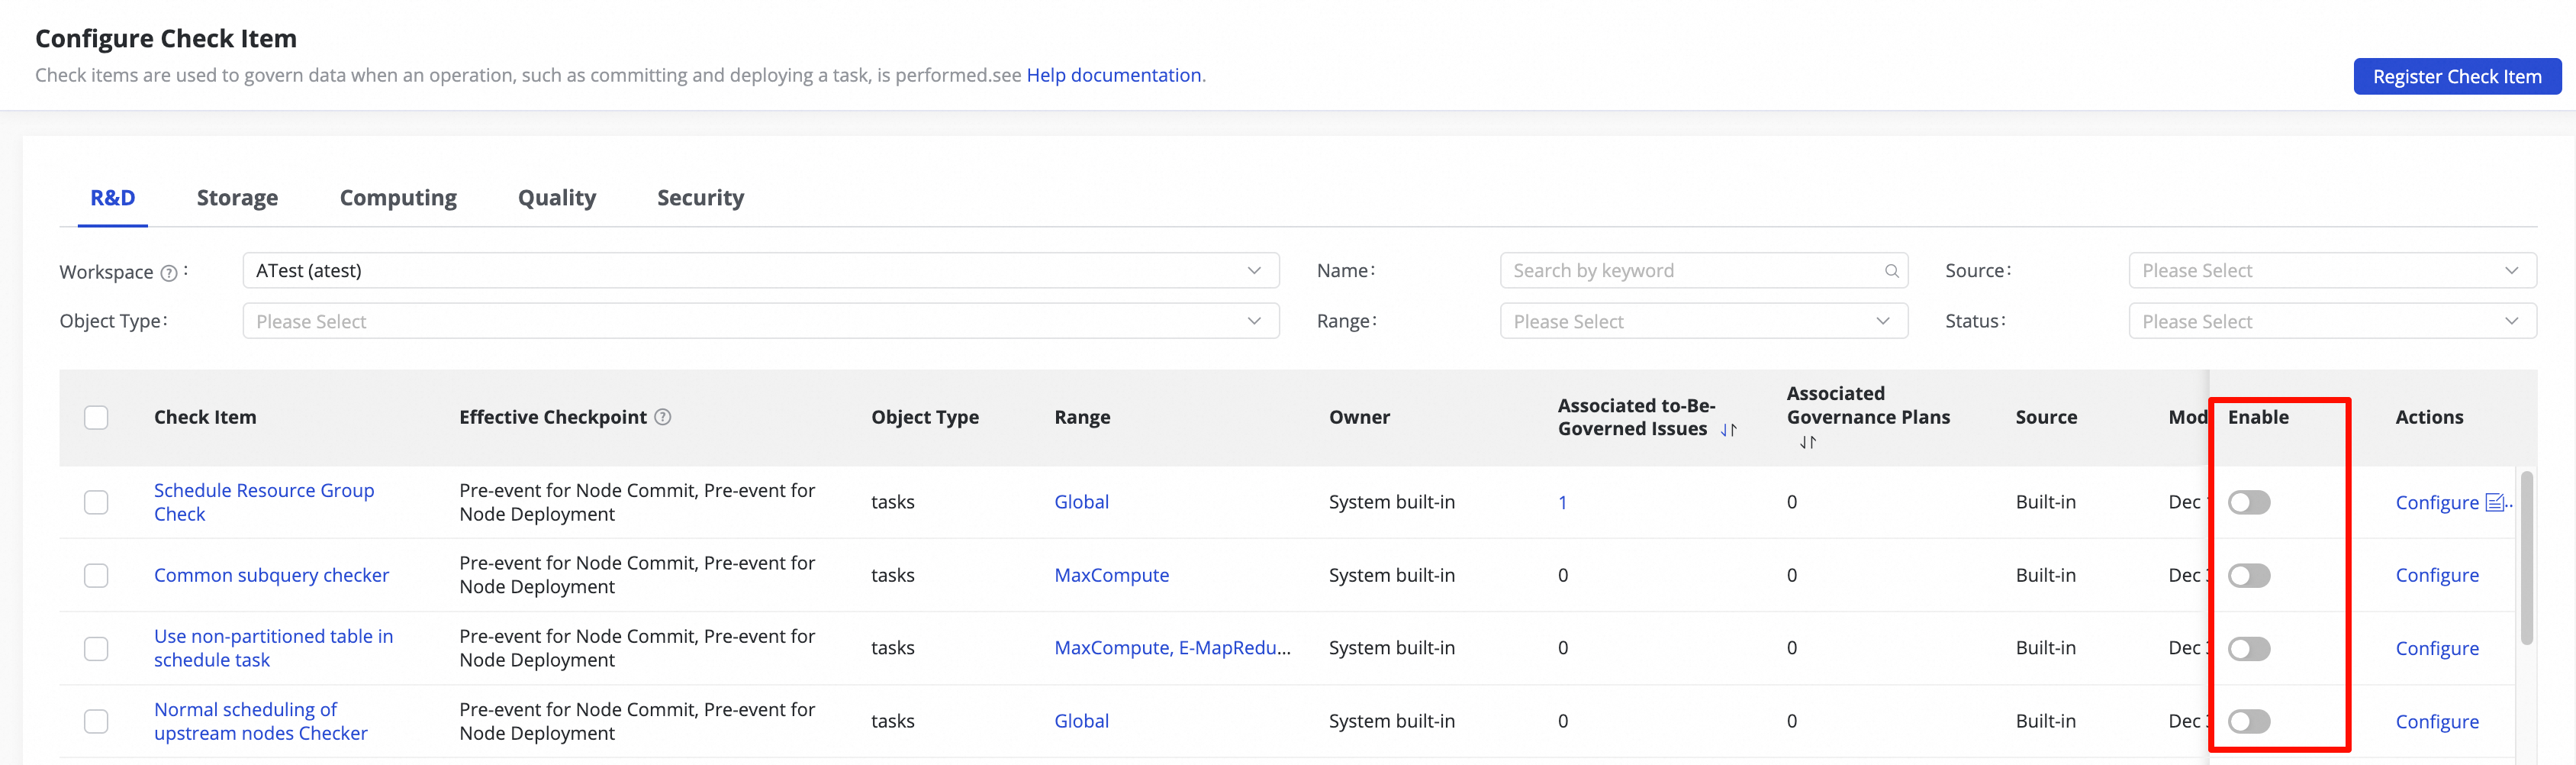Click the search magnifier in Name field
Viewport: 2576px width, 765px height.
(x=1891, y=271)
